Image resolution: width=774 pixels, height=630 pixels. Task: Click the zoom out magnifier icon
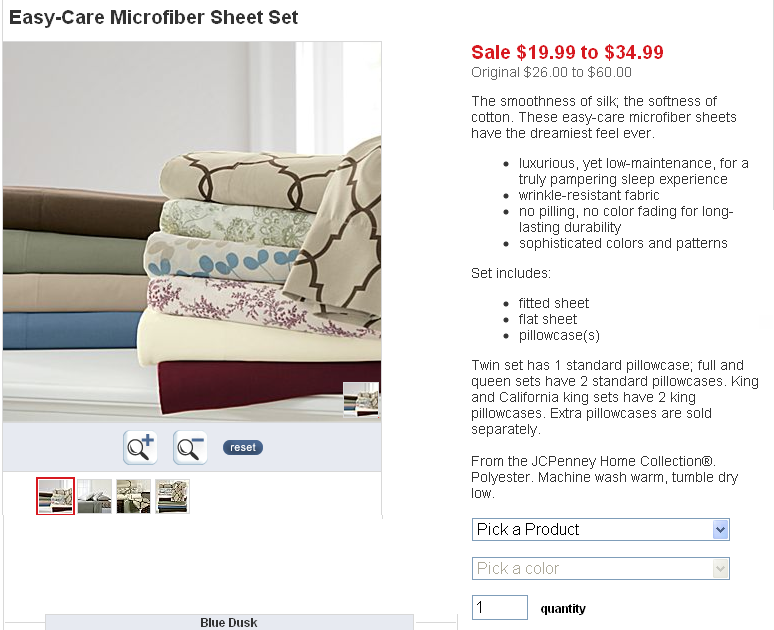(x=190, y=447)
